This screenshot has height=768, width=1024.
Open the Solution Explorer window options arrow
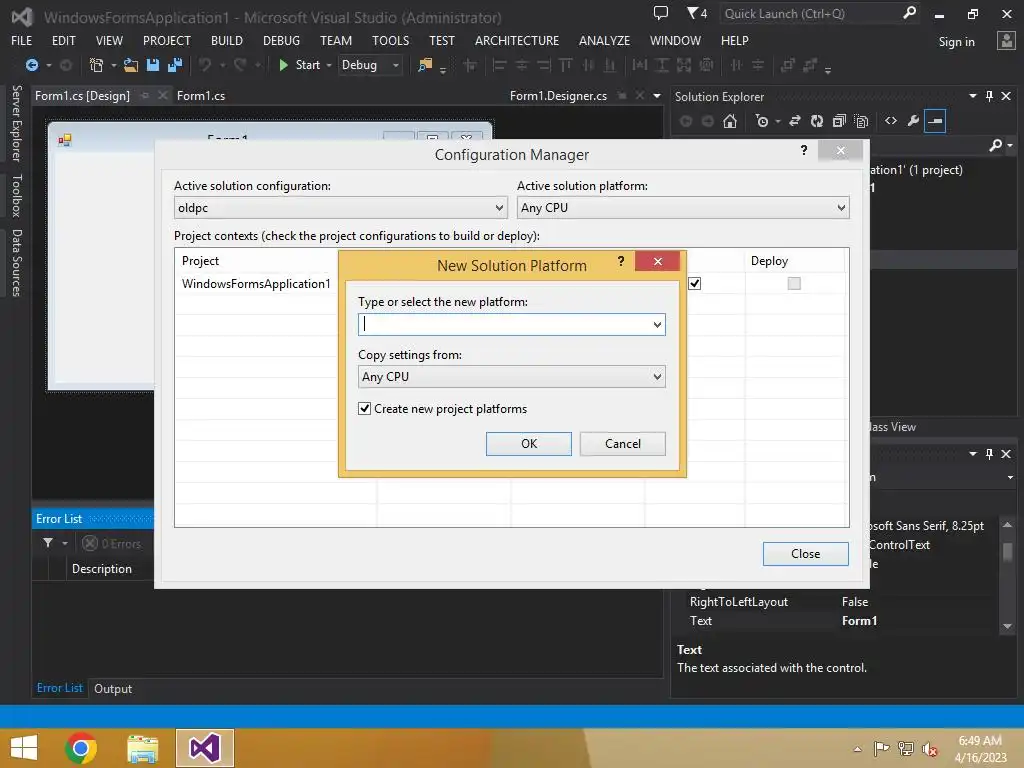pos(973,96)
